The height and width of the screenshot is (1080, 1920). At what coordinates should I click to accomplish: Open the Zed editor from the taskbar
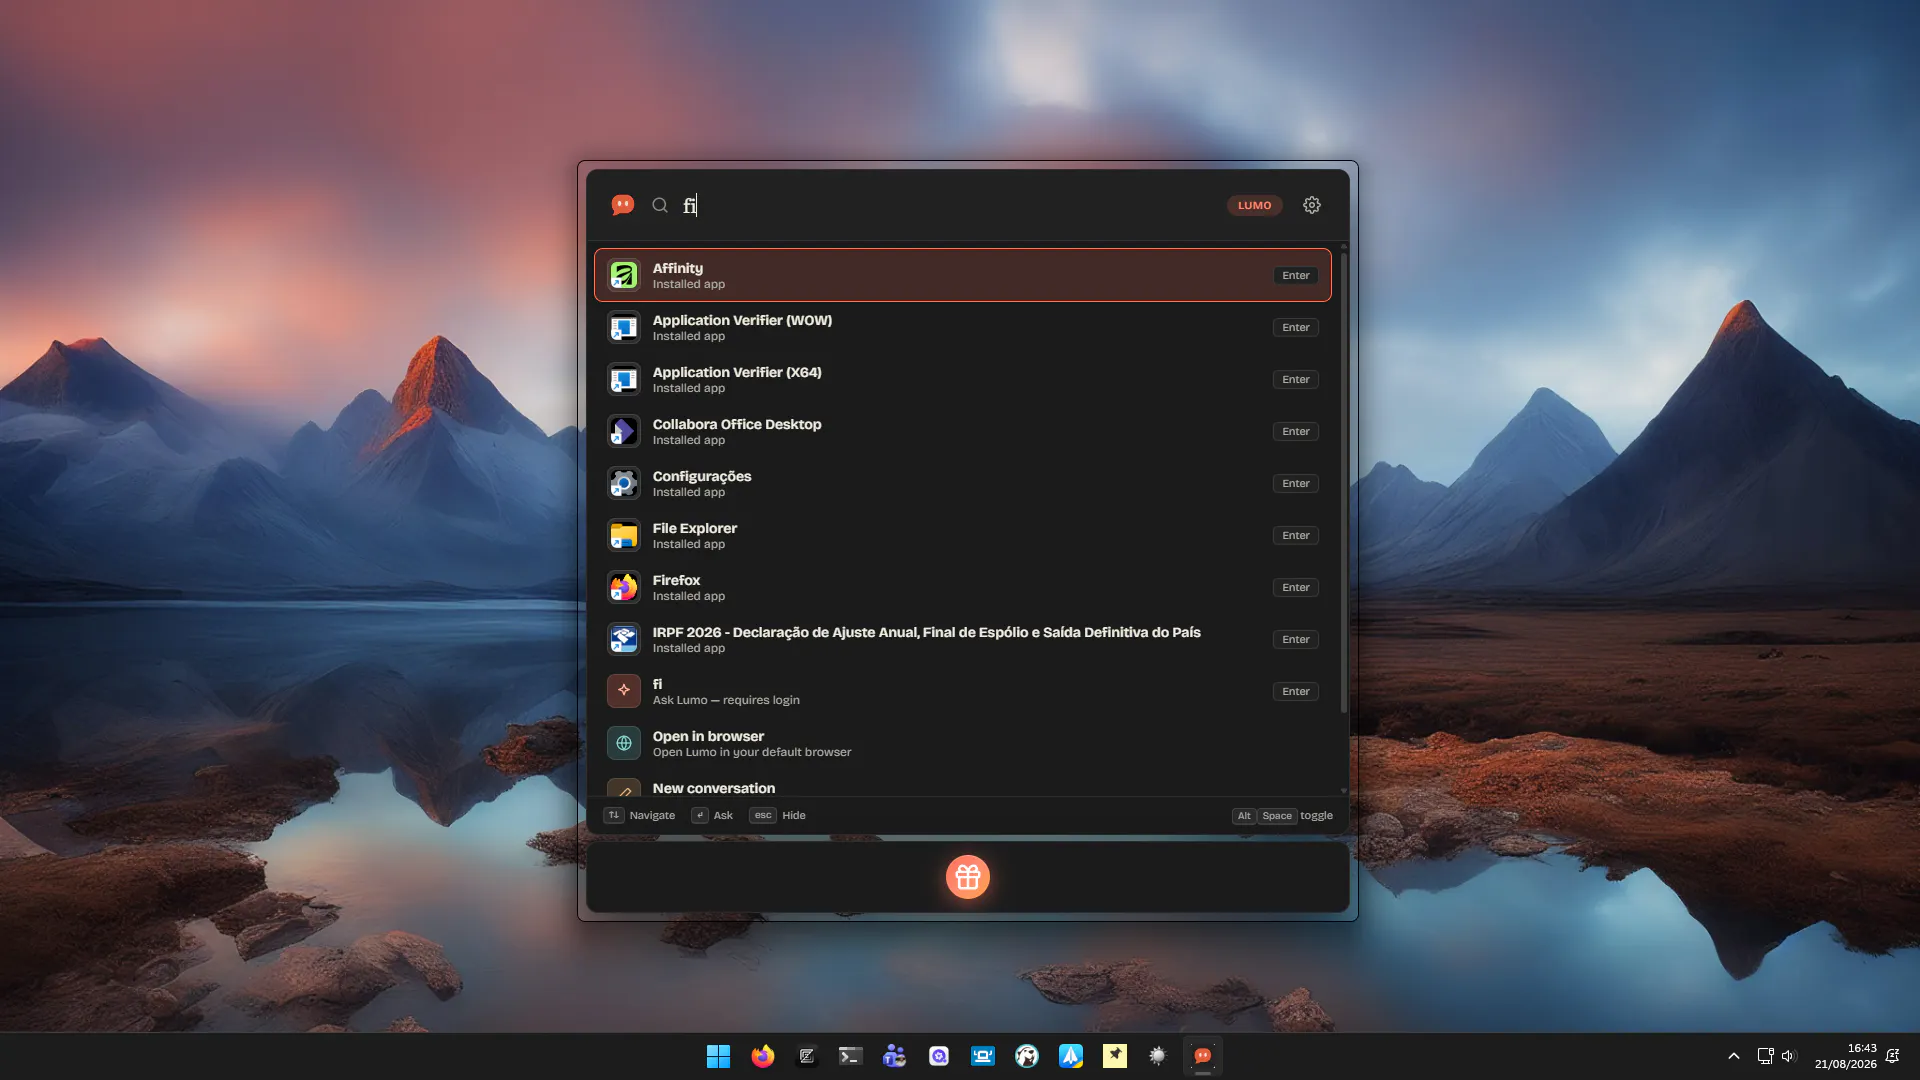[x=807, y=1056]
